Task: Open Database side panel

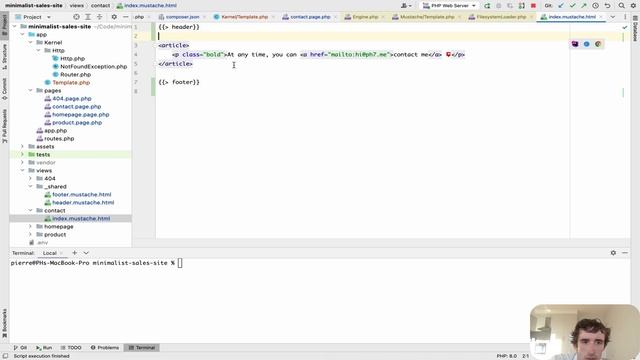Action: [635, 28]
